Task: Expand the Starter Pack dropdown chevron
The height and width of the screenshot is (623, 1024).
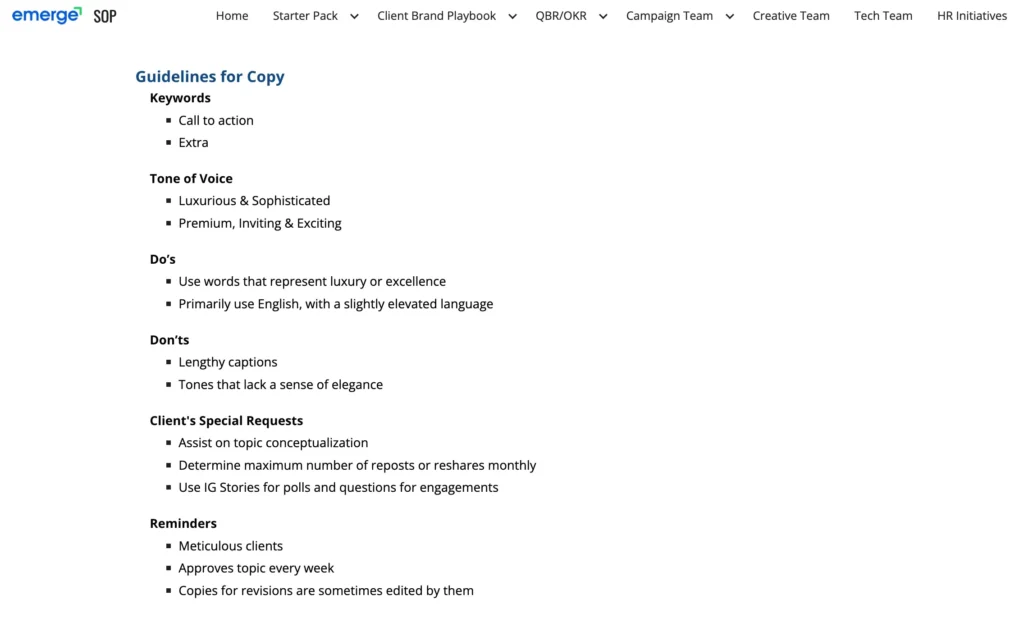Action: coord(354,16)
